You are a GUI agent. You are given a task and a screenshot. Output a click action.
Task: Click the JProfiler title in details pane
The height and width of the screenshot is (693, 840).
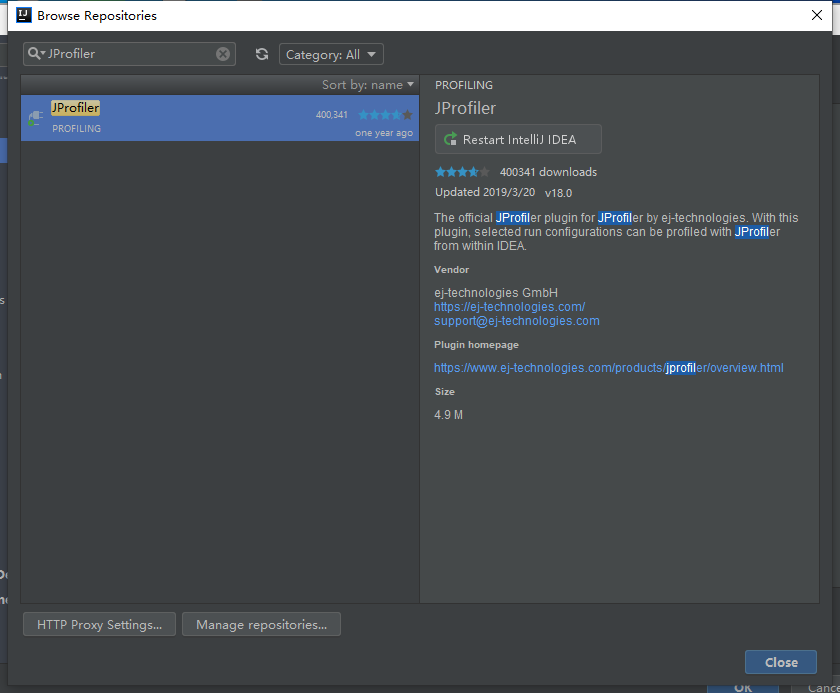pyautogui.click(x=465, y=108)
